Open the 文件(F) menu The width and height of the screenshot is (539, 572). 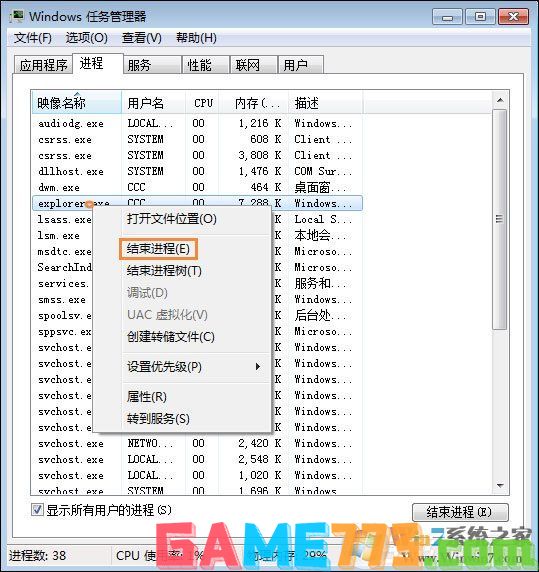click(x=33, y=38)
